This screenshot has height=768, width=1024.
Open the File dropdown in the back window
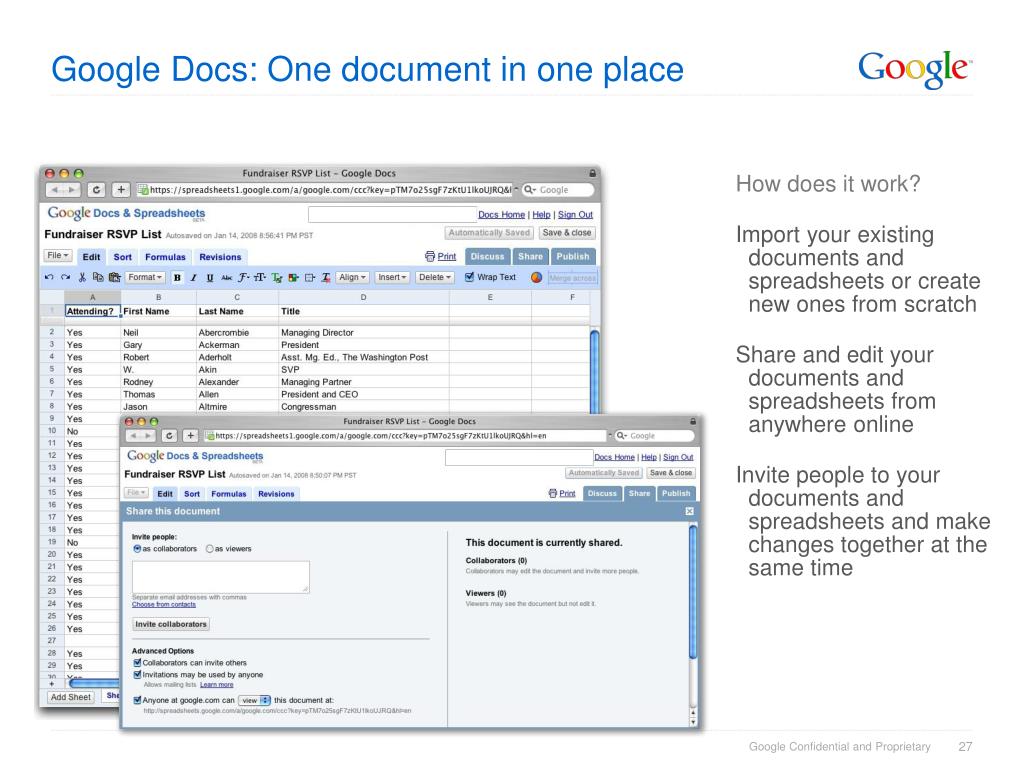(x=57, y=255)
